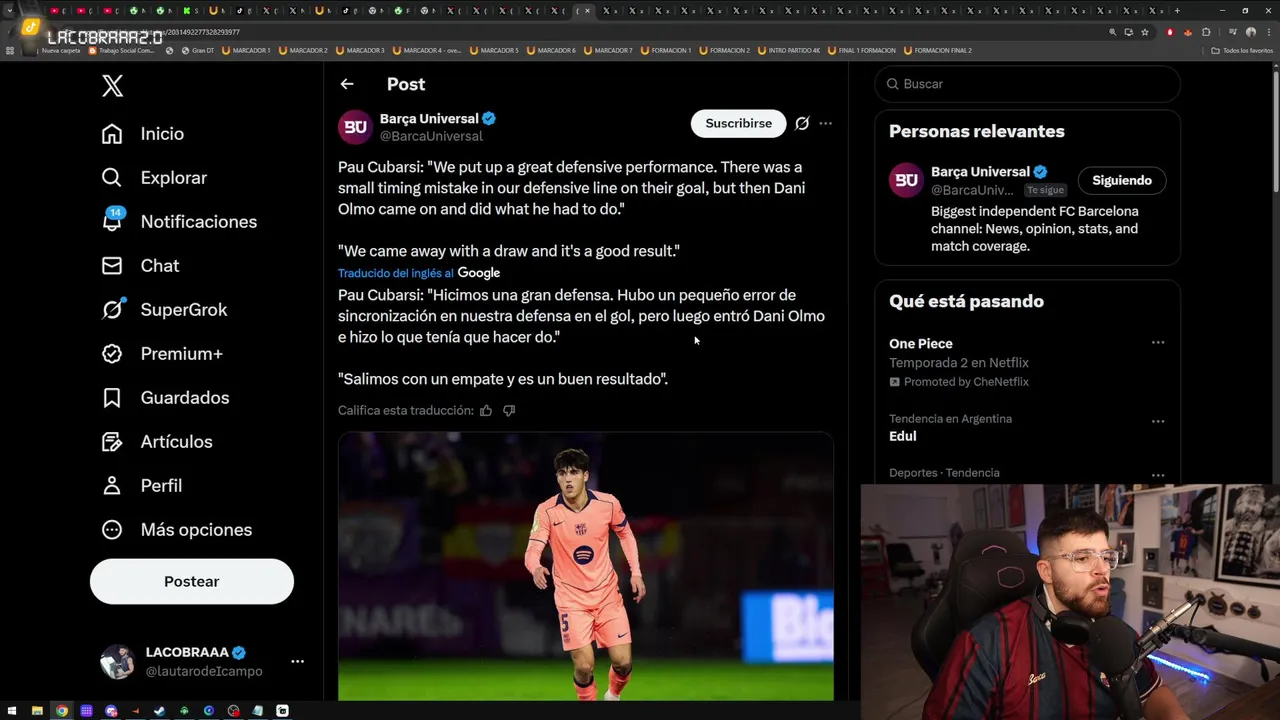Screen dimensions: 1280x720
Task: Click the Grok explain-post icon
Action: pyautogui.click(x=802, y=124)
